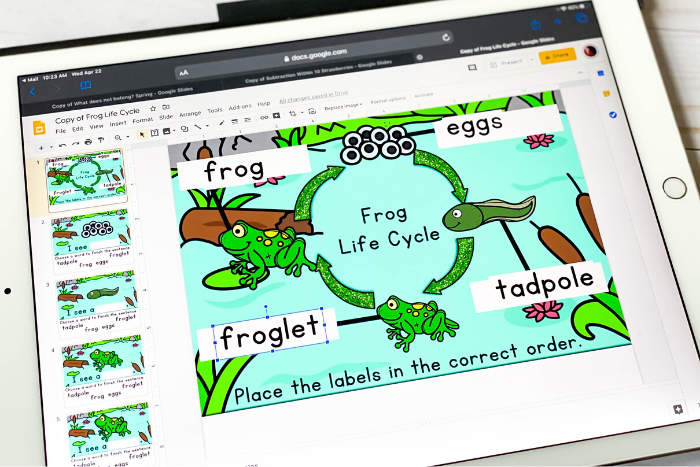This screenshot has width=700, height=467.
Task: Click the Print icon in the toolbar
Action: click(90, 142)
